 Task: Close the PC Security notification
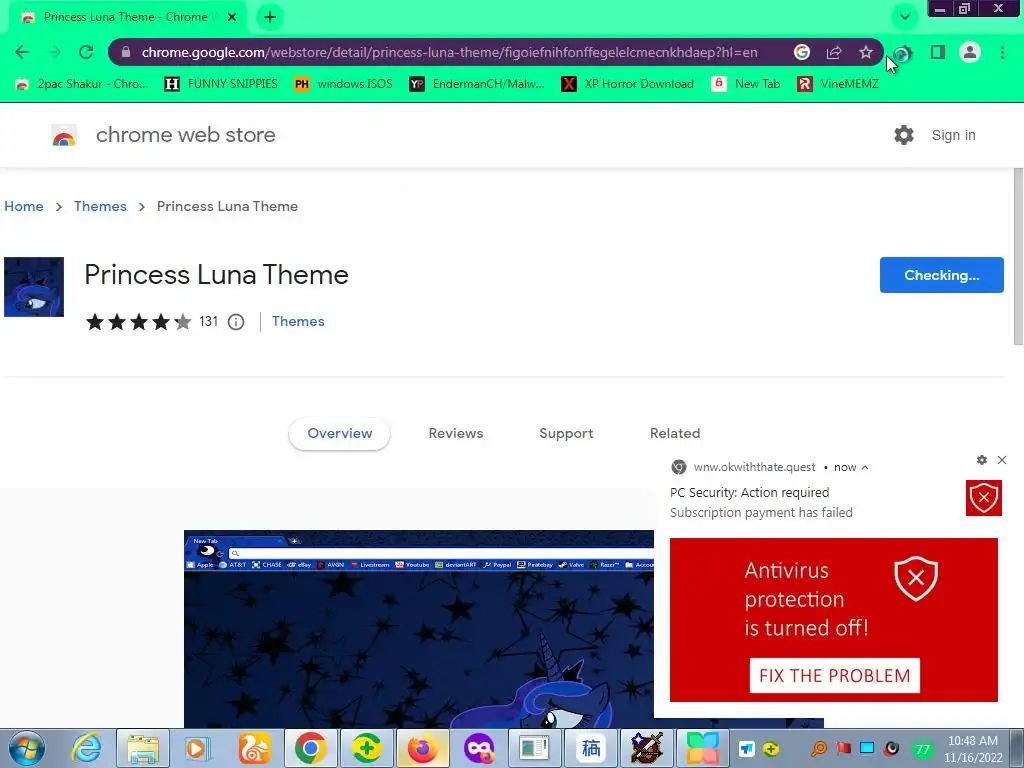(x=1002, y=460)
